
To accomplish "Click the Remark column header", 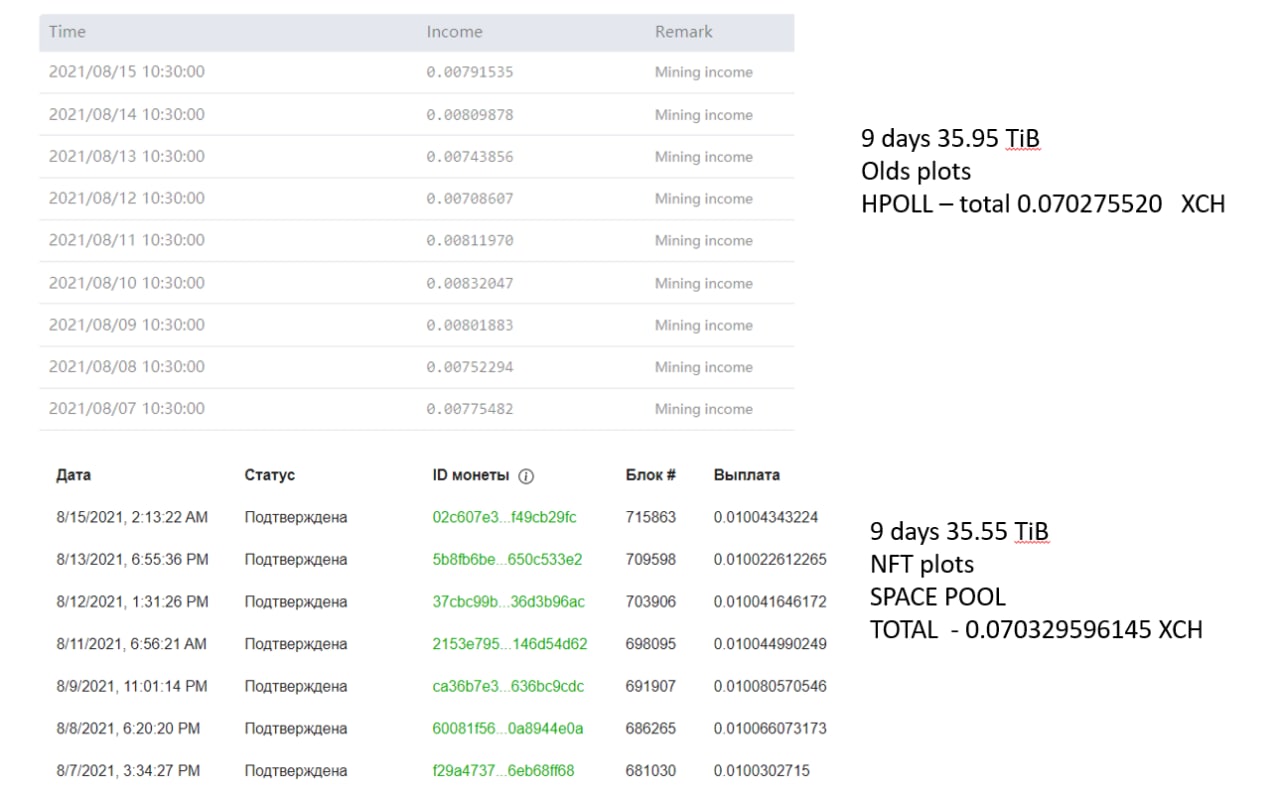I will [x=684, y=31].
